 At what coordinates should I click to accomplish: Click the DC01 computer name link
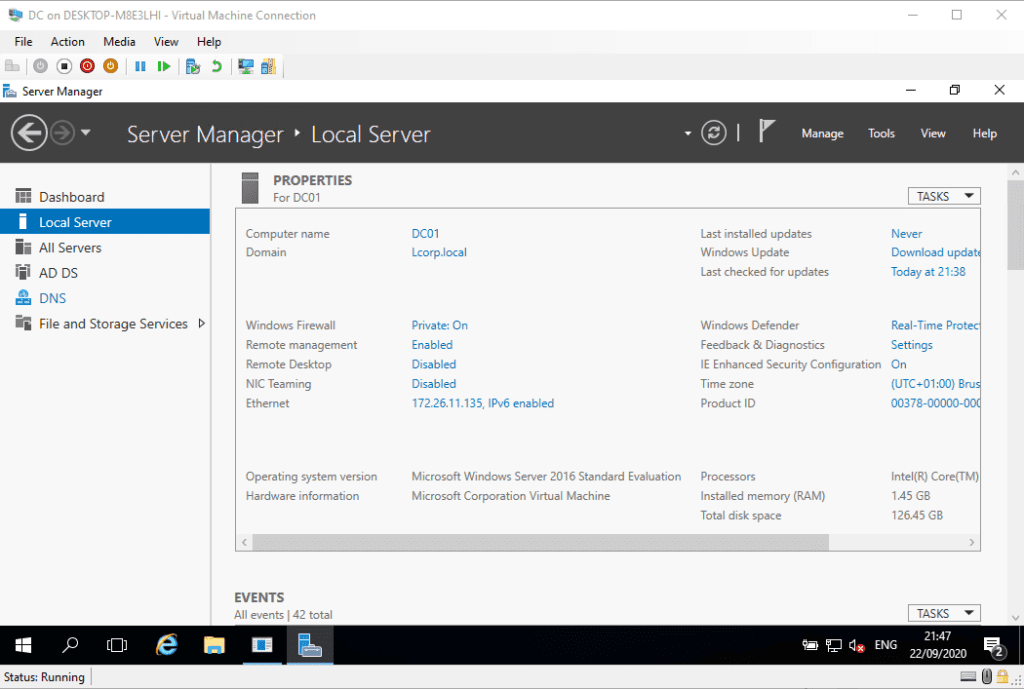pyautogui.click(x=425, y=234)
